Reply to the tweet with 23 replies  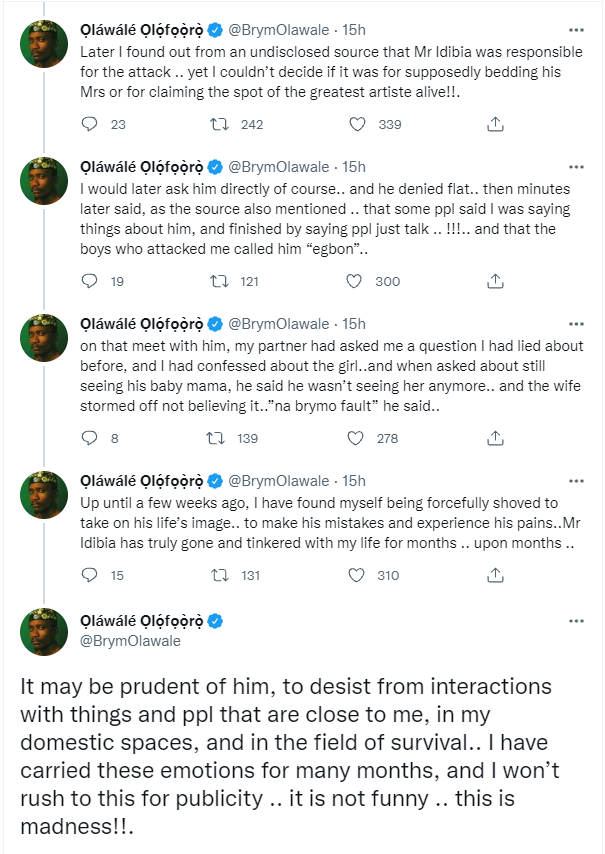(89, 125)
